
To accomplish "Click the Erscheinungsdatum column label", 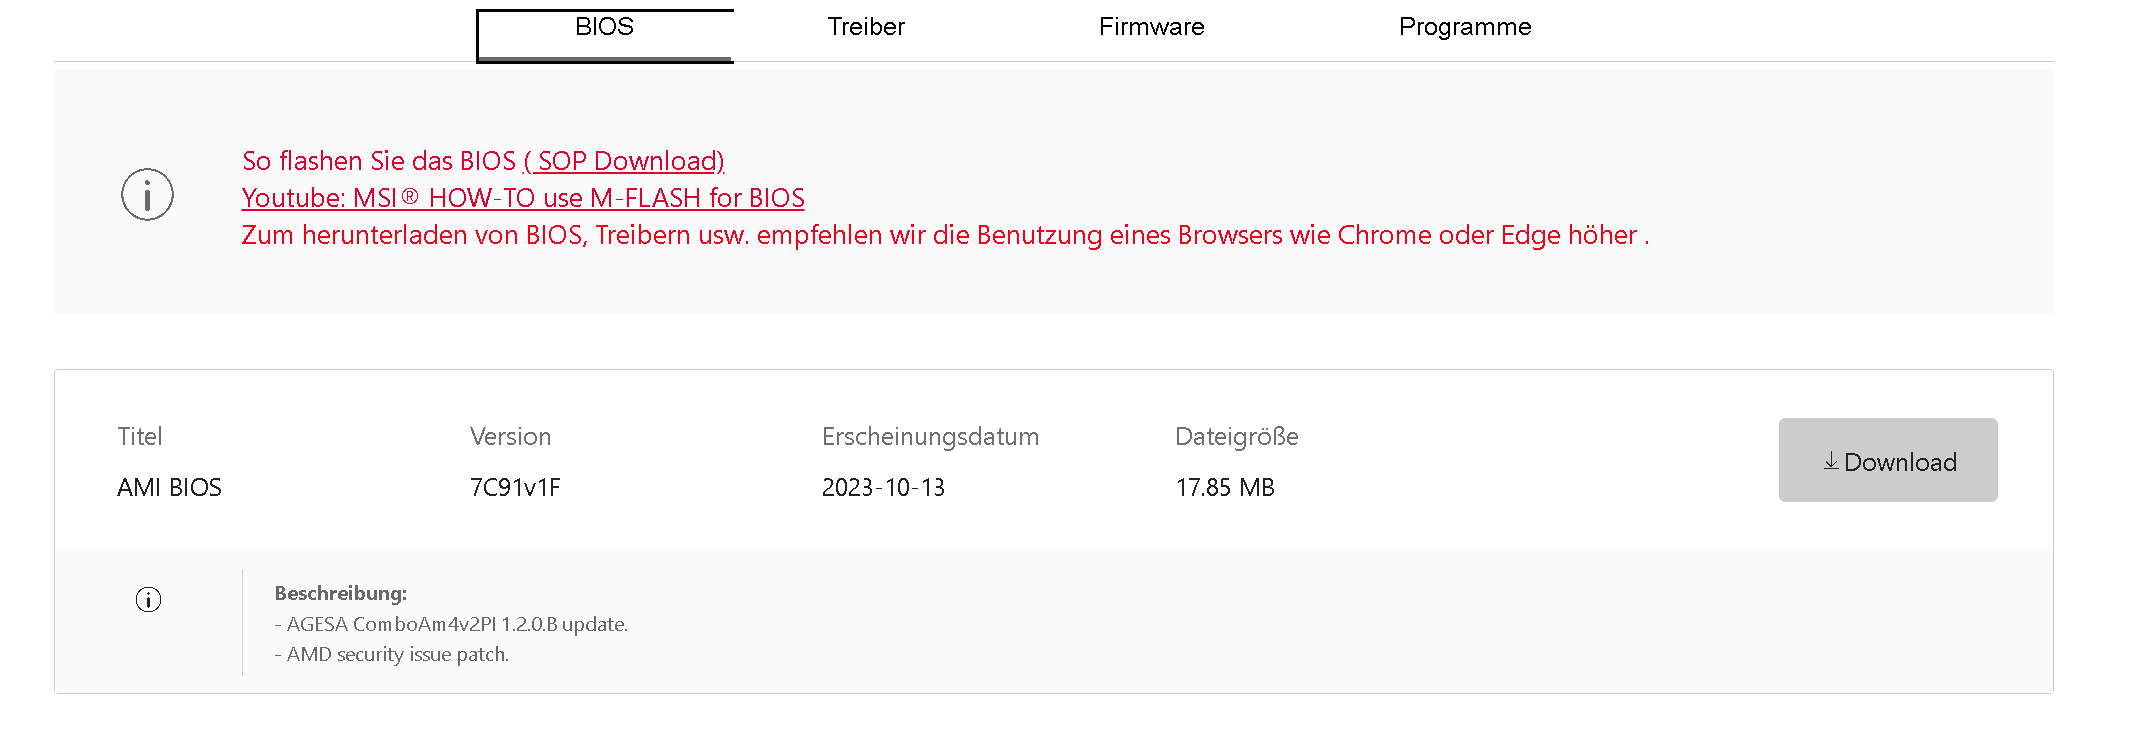I will [930, 436].
